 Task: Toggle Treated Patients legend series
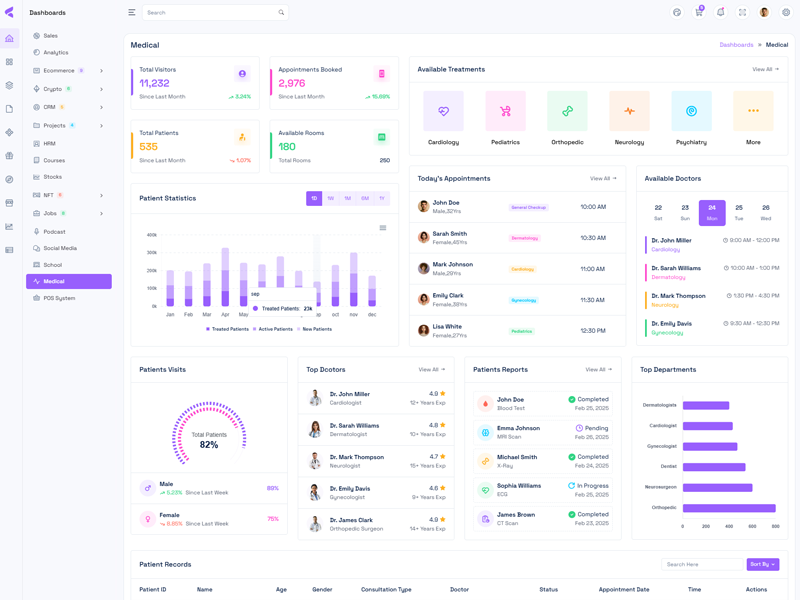(x=228, y=329)
